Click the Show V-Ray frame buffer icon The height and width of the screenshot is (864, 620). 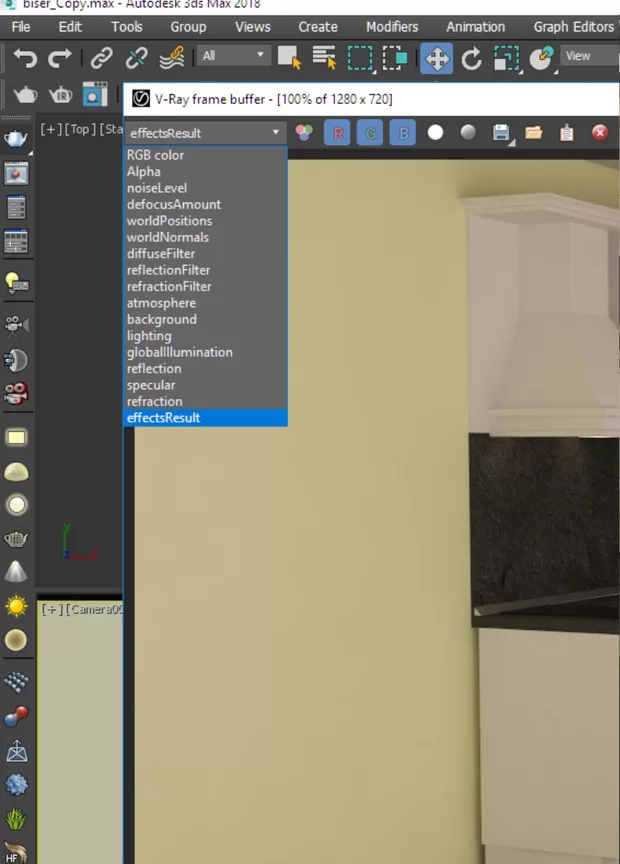pyautogui.click(x=95, y=94)
